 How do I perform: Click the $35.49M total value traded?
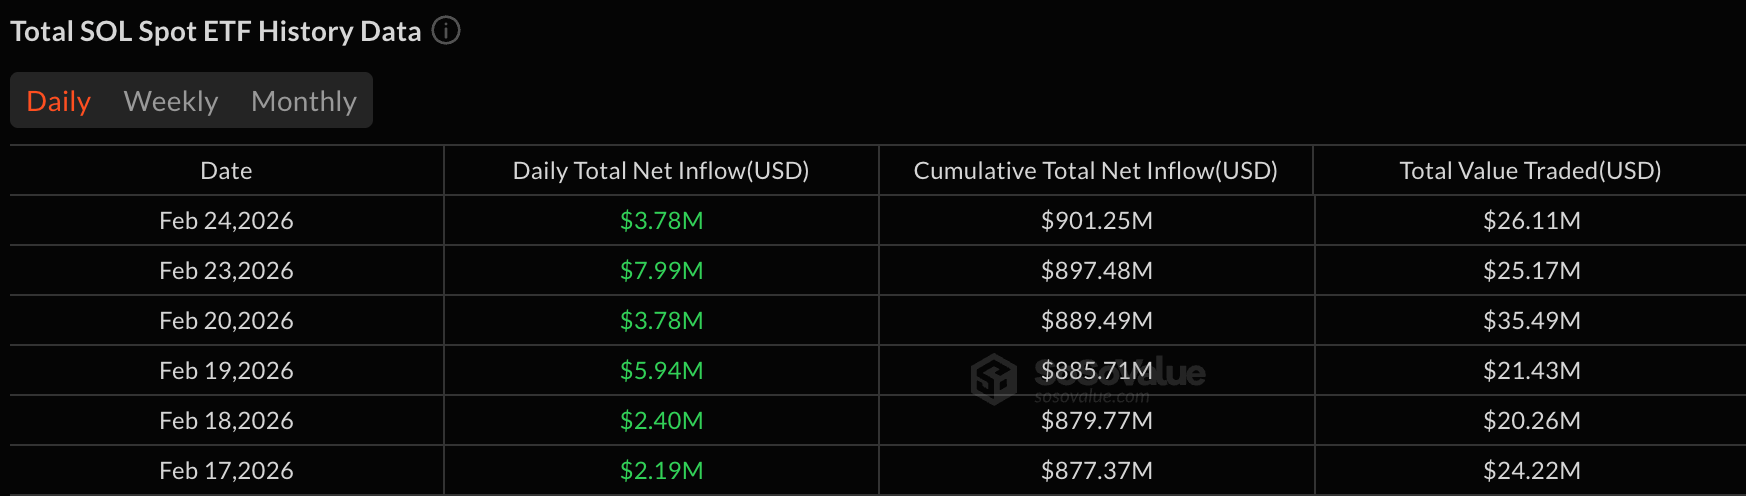pyautogui.click(x=1531, y=321)
